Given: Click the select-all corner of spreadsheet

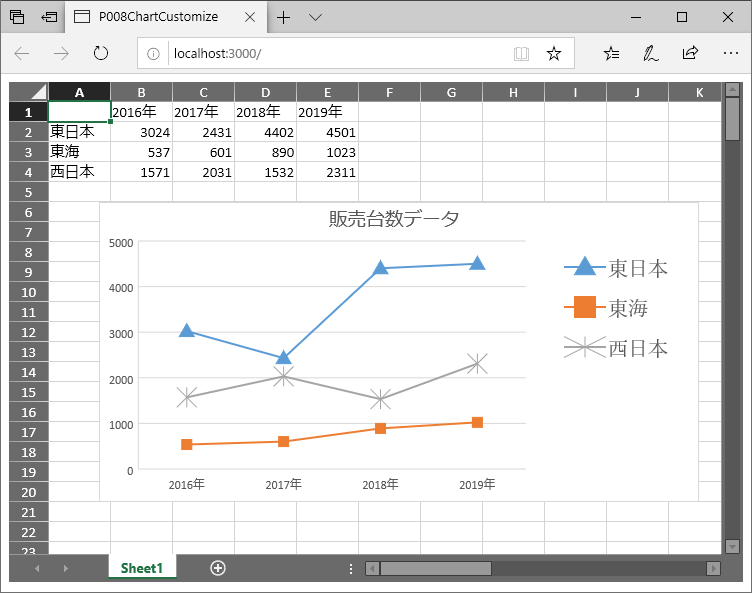Looking at the screenshot, I should click(29, 92).
